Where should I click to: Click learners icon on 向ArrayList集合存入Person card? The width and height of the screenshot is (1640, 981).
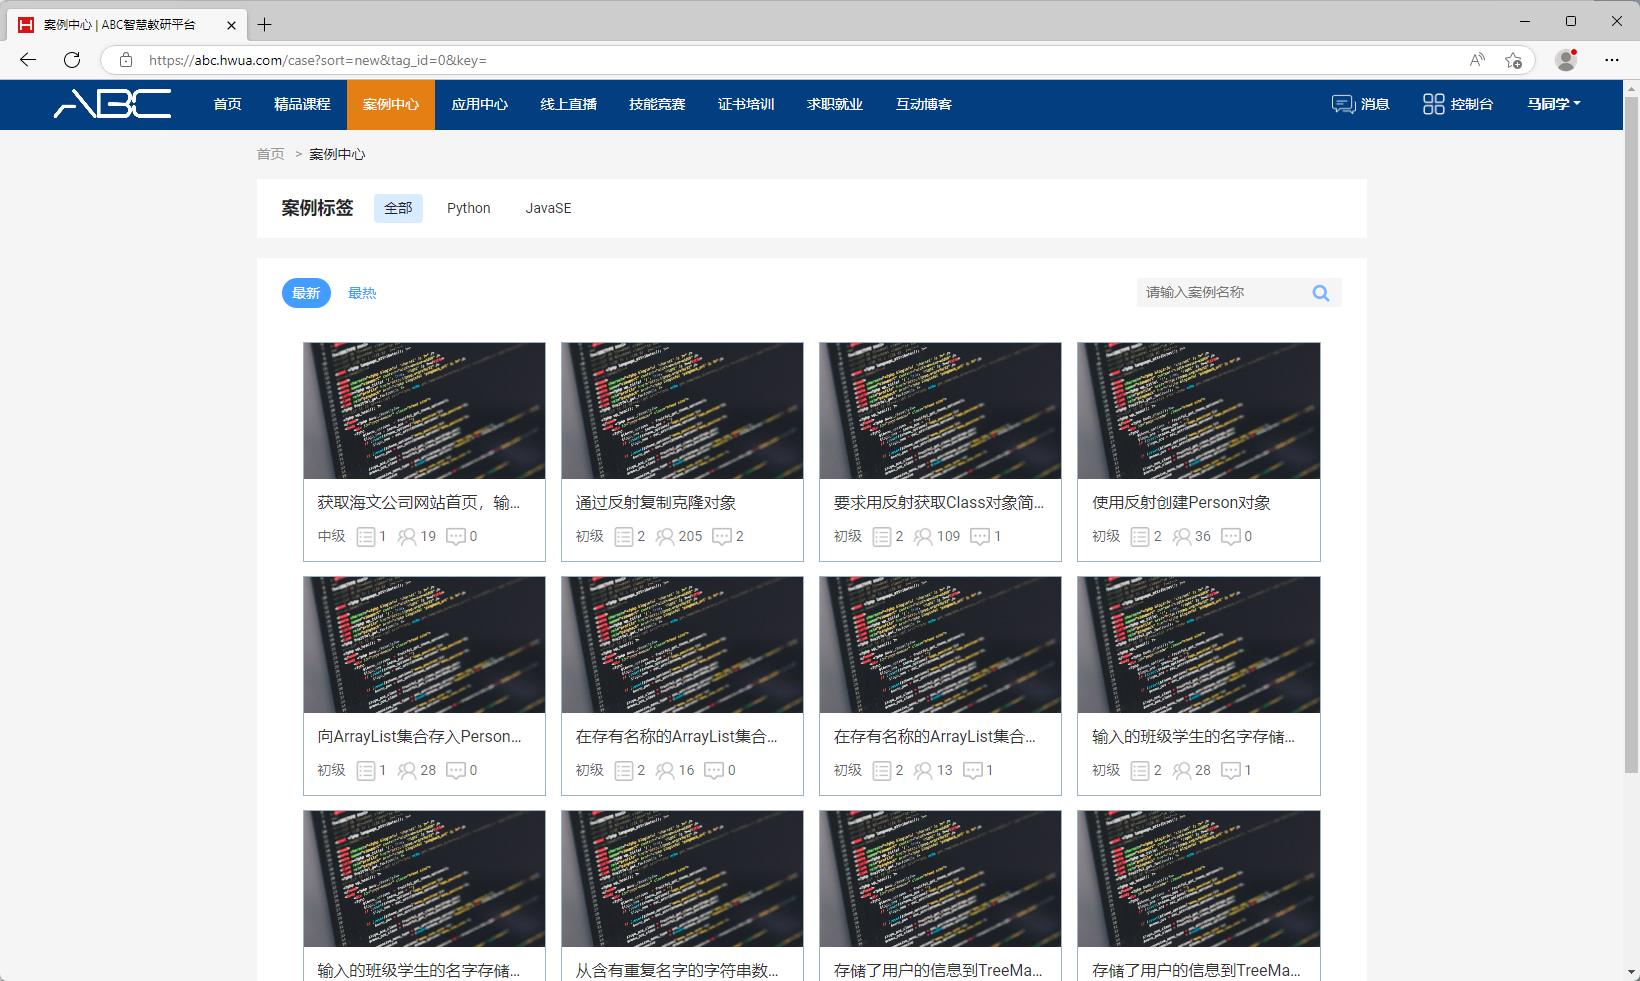[x=407, y=771]
